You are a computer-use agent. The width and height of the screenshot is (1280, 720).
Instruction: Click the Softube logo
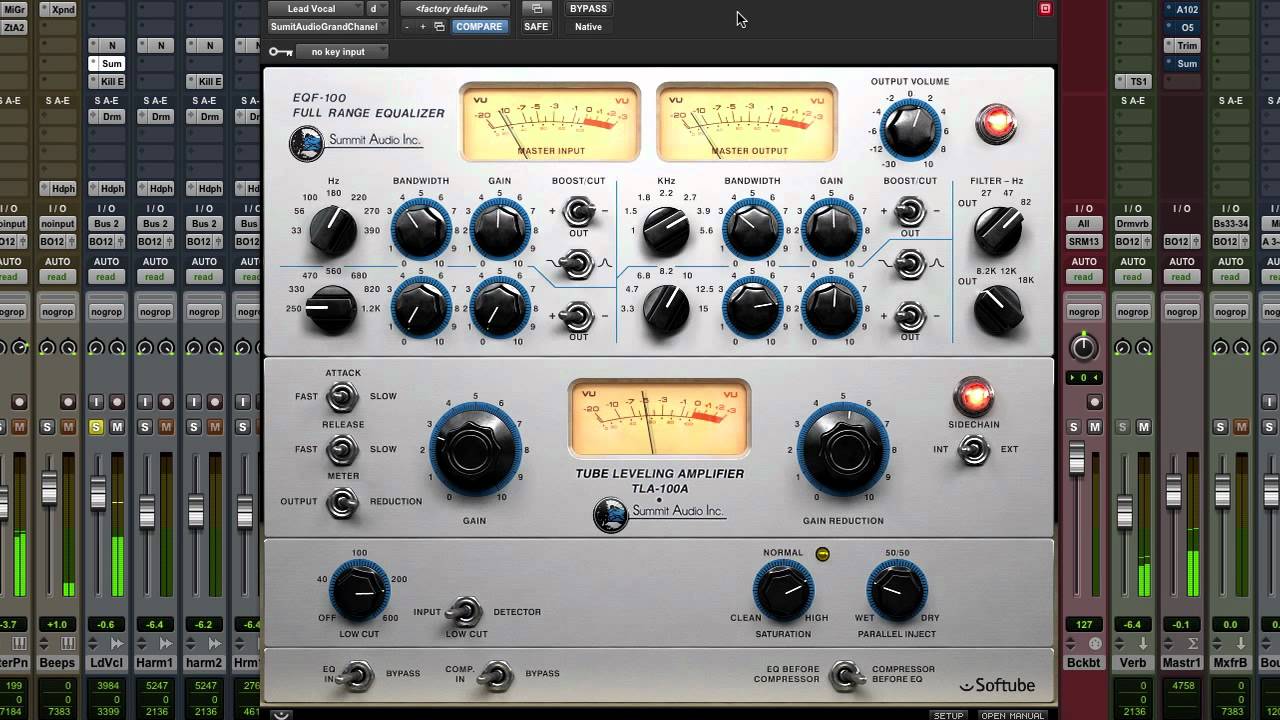[x=998, y=685]
